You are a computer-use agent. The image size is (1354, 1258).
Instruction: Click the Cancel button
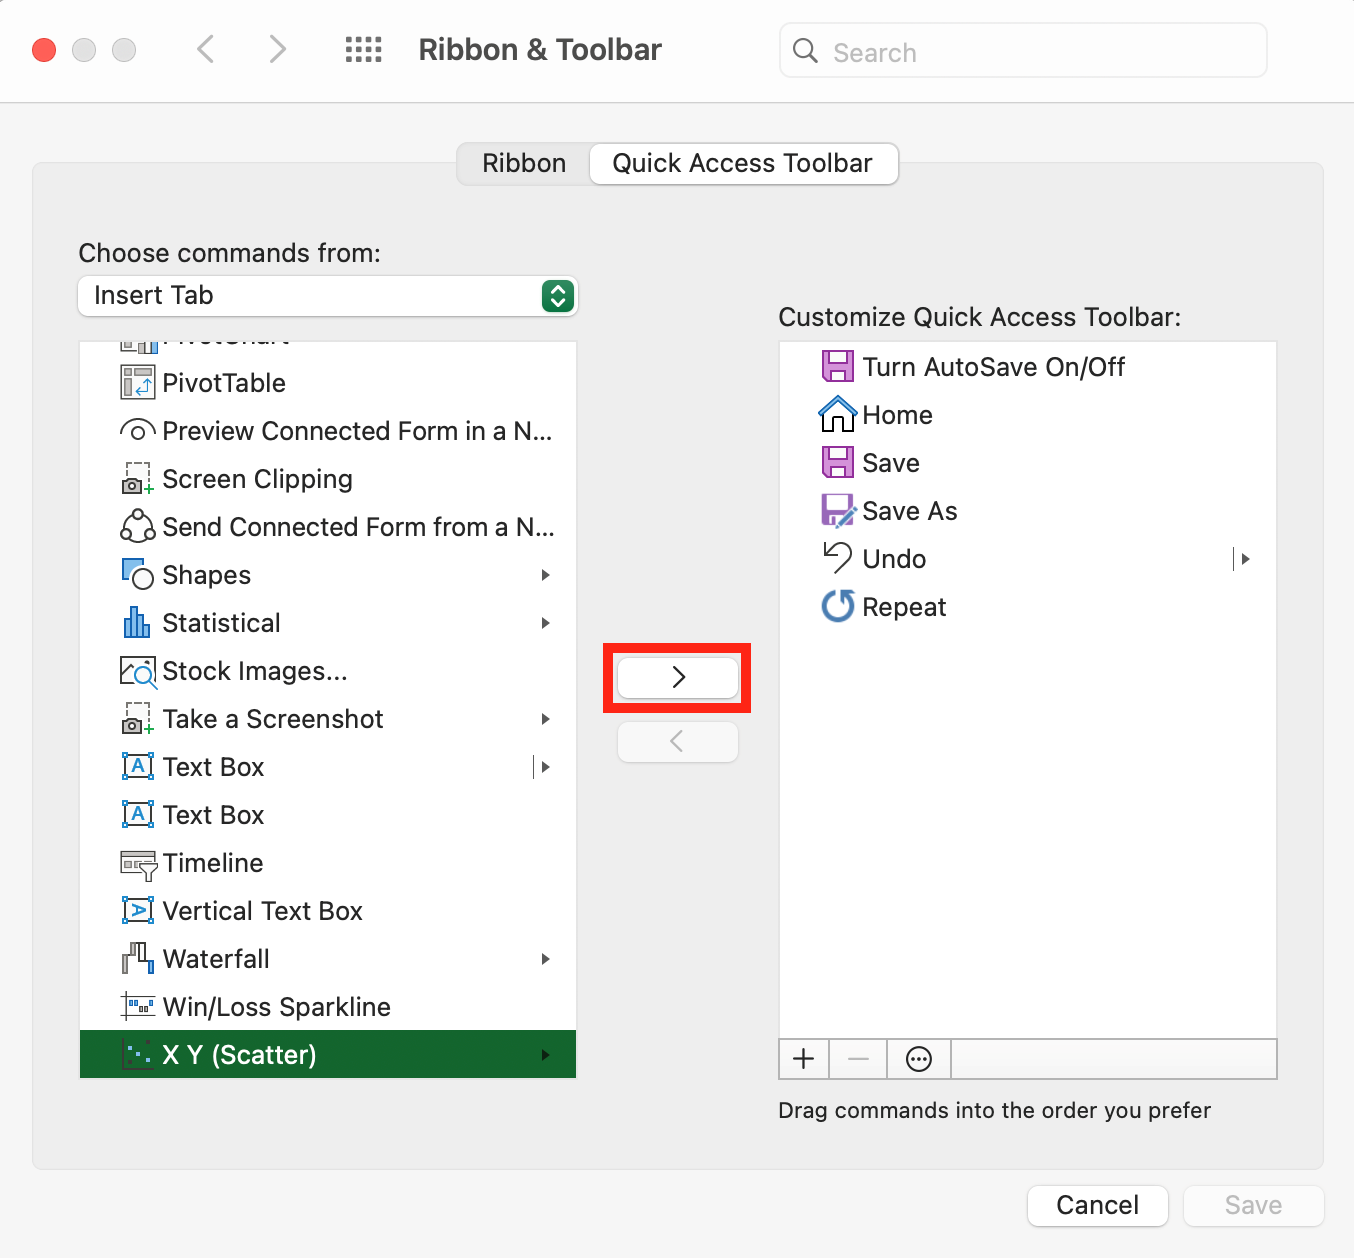[1097, 1205]
